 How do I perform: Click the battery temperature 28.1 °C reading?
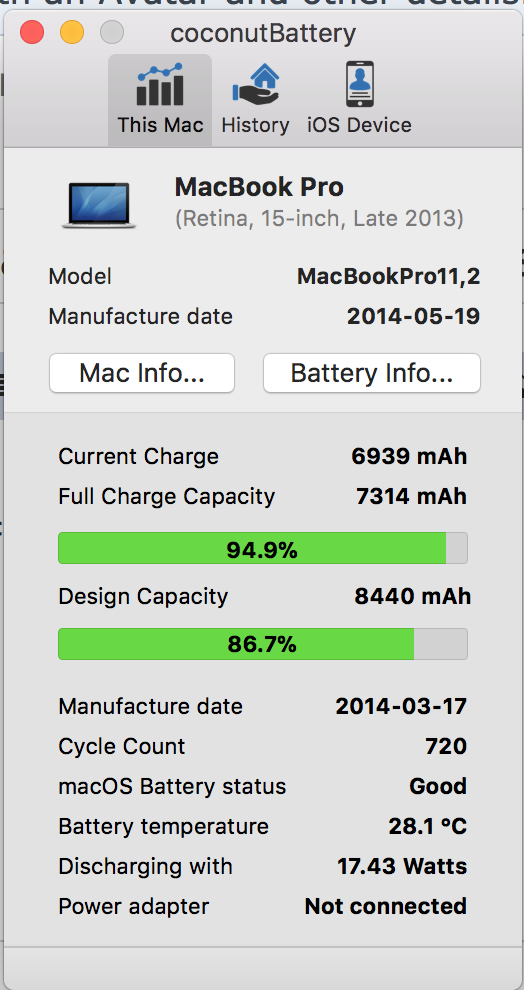(427, 826)
